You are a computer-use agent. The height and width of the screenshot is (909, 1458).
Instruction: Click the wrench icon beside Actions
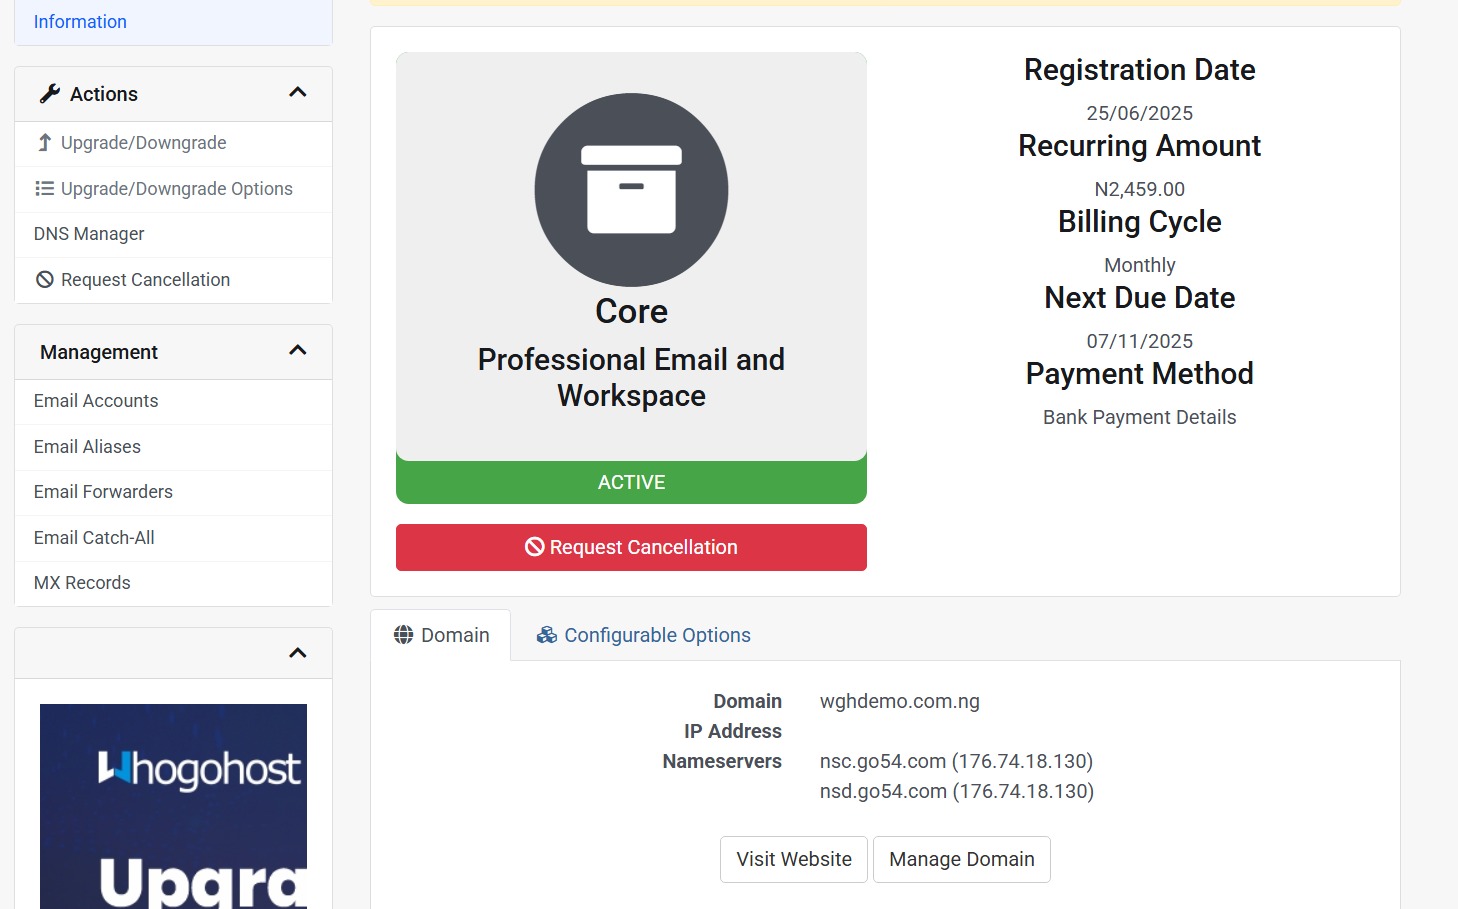[x=49, y=94]
